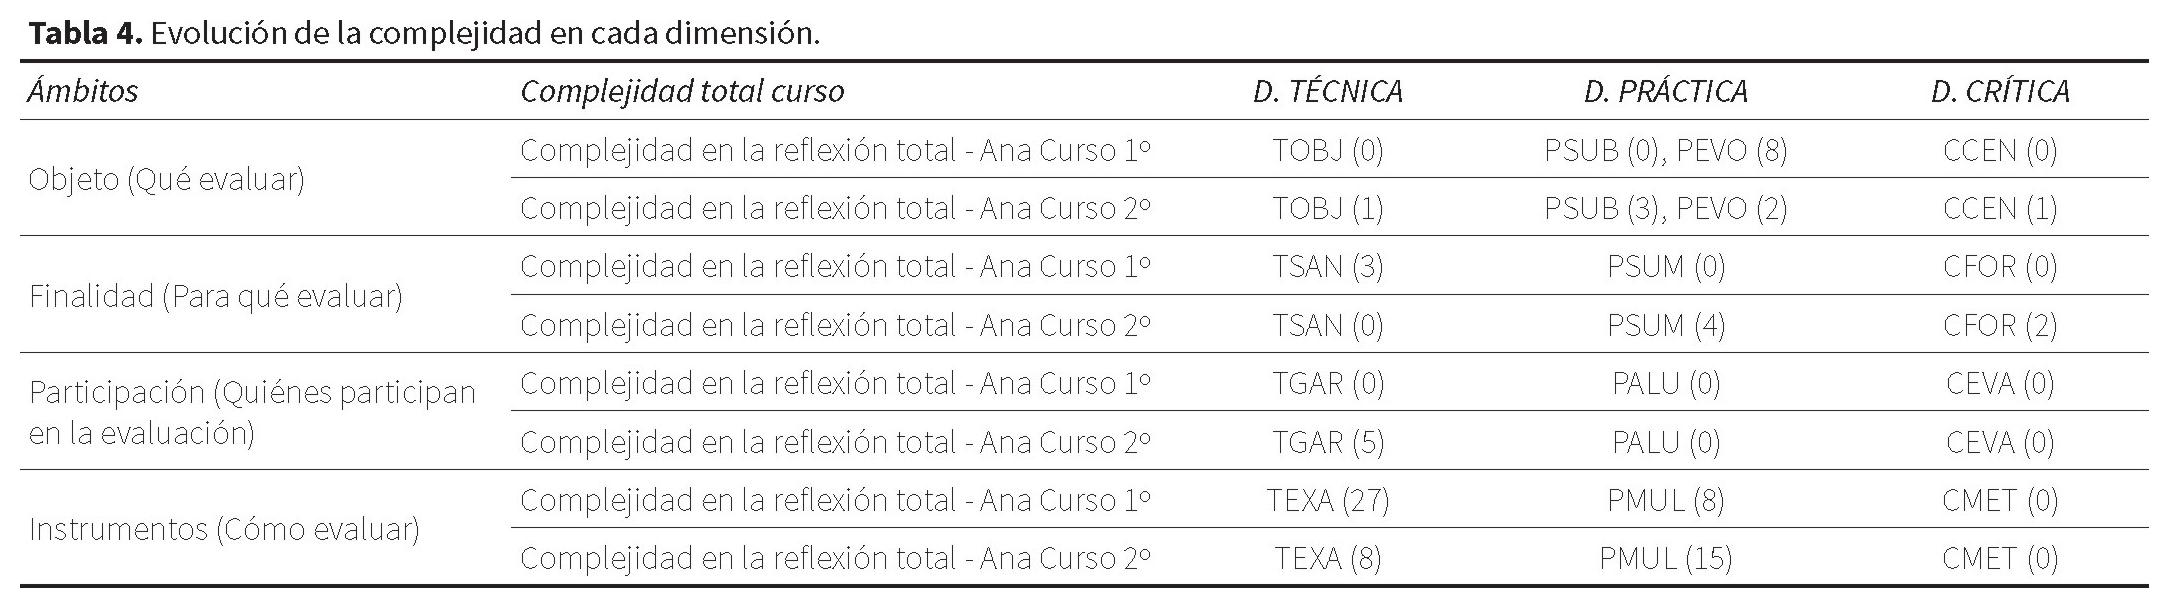Select the D. TÉCNICA column header
Image resolution: width=2169 pixels, height=608 pixels.
(x=1327, y=91)
